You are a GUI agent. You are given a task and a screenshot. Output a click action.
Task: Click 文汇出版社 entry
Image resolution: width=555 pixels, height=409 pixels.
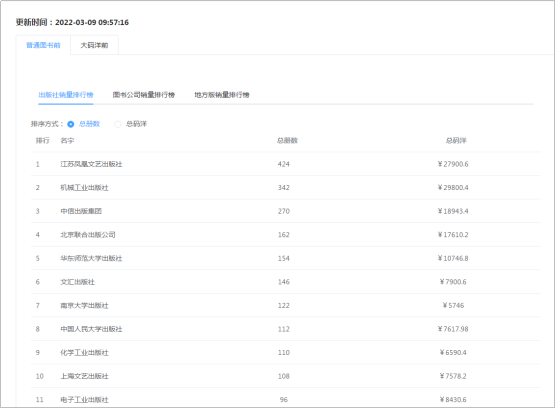coord(78,282)
